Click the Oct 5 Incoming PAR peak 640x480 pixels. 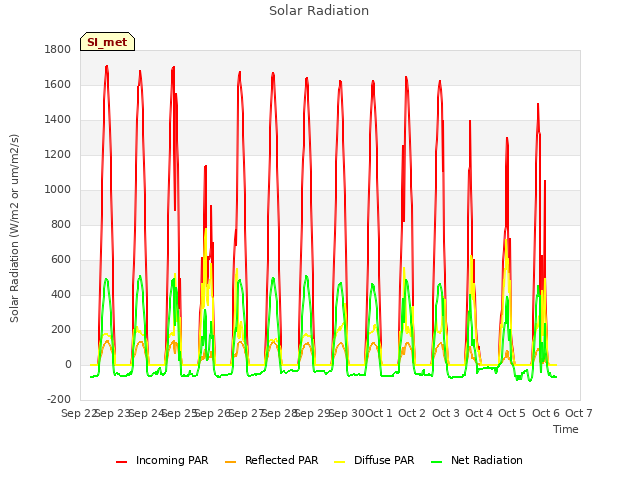click(x=507, y=139)
